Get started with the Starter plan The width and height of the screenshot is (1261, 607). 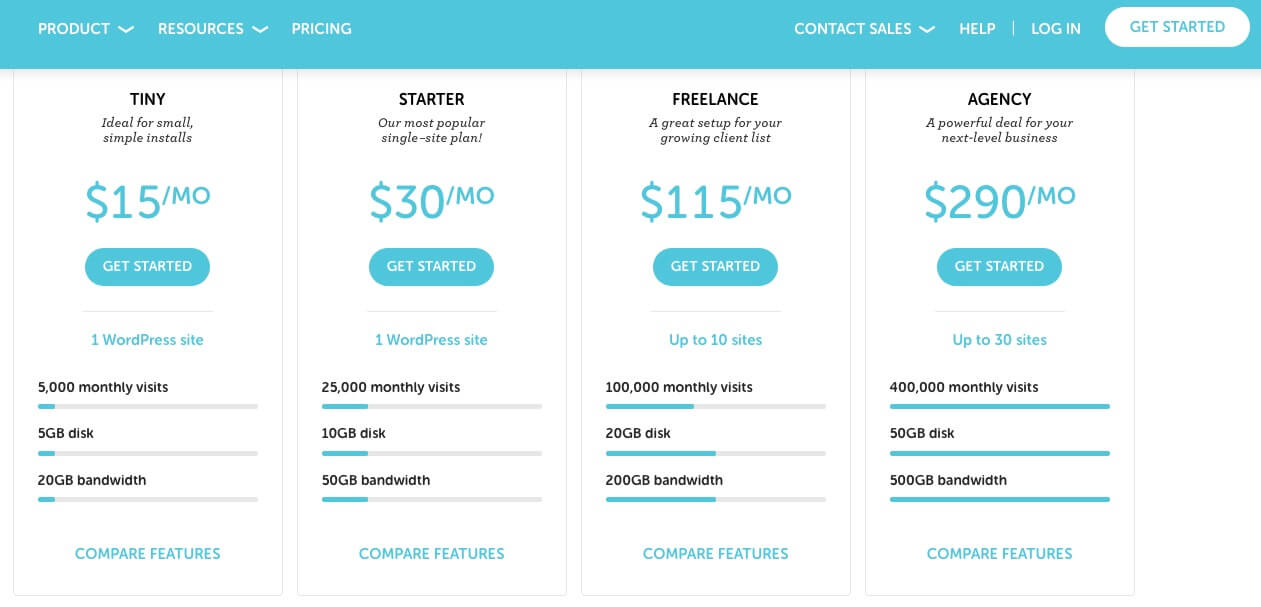pyautogui.click(x=431, y=267)
